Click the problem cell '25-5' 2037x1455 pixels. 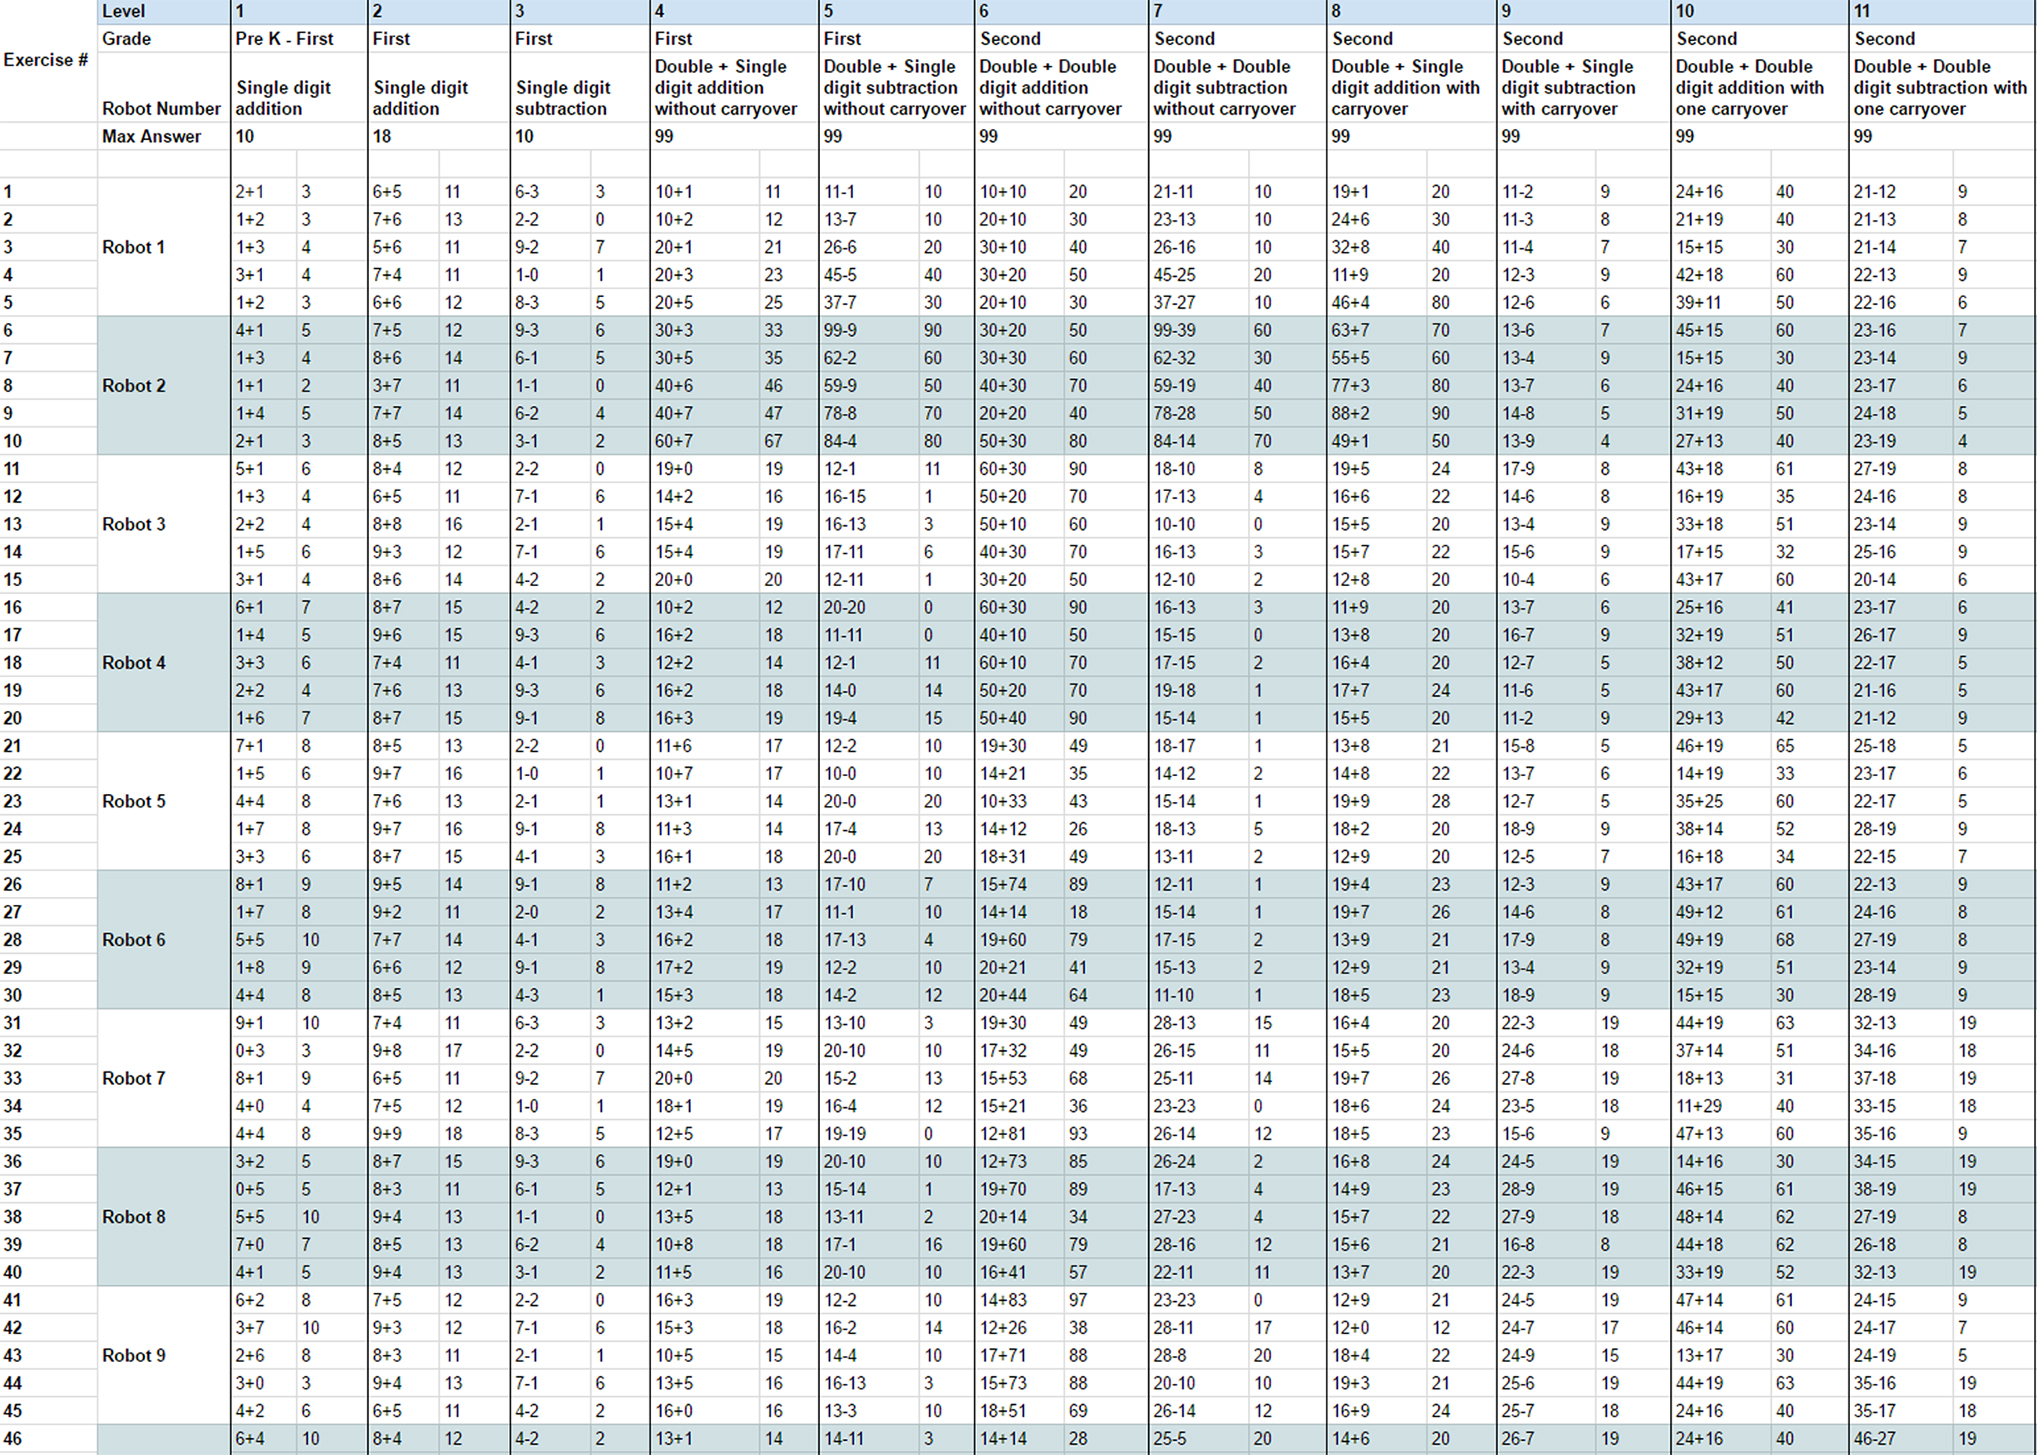[x=1198, y=1438]
